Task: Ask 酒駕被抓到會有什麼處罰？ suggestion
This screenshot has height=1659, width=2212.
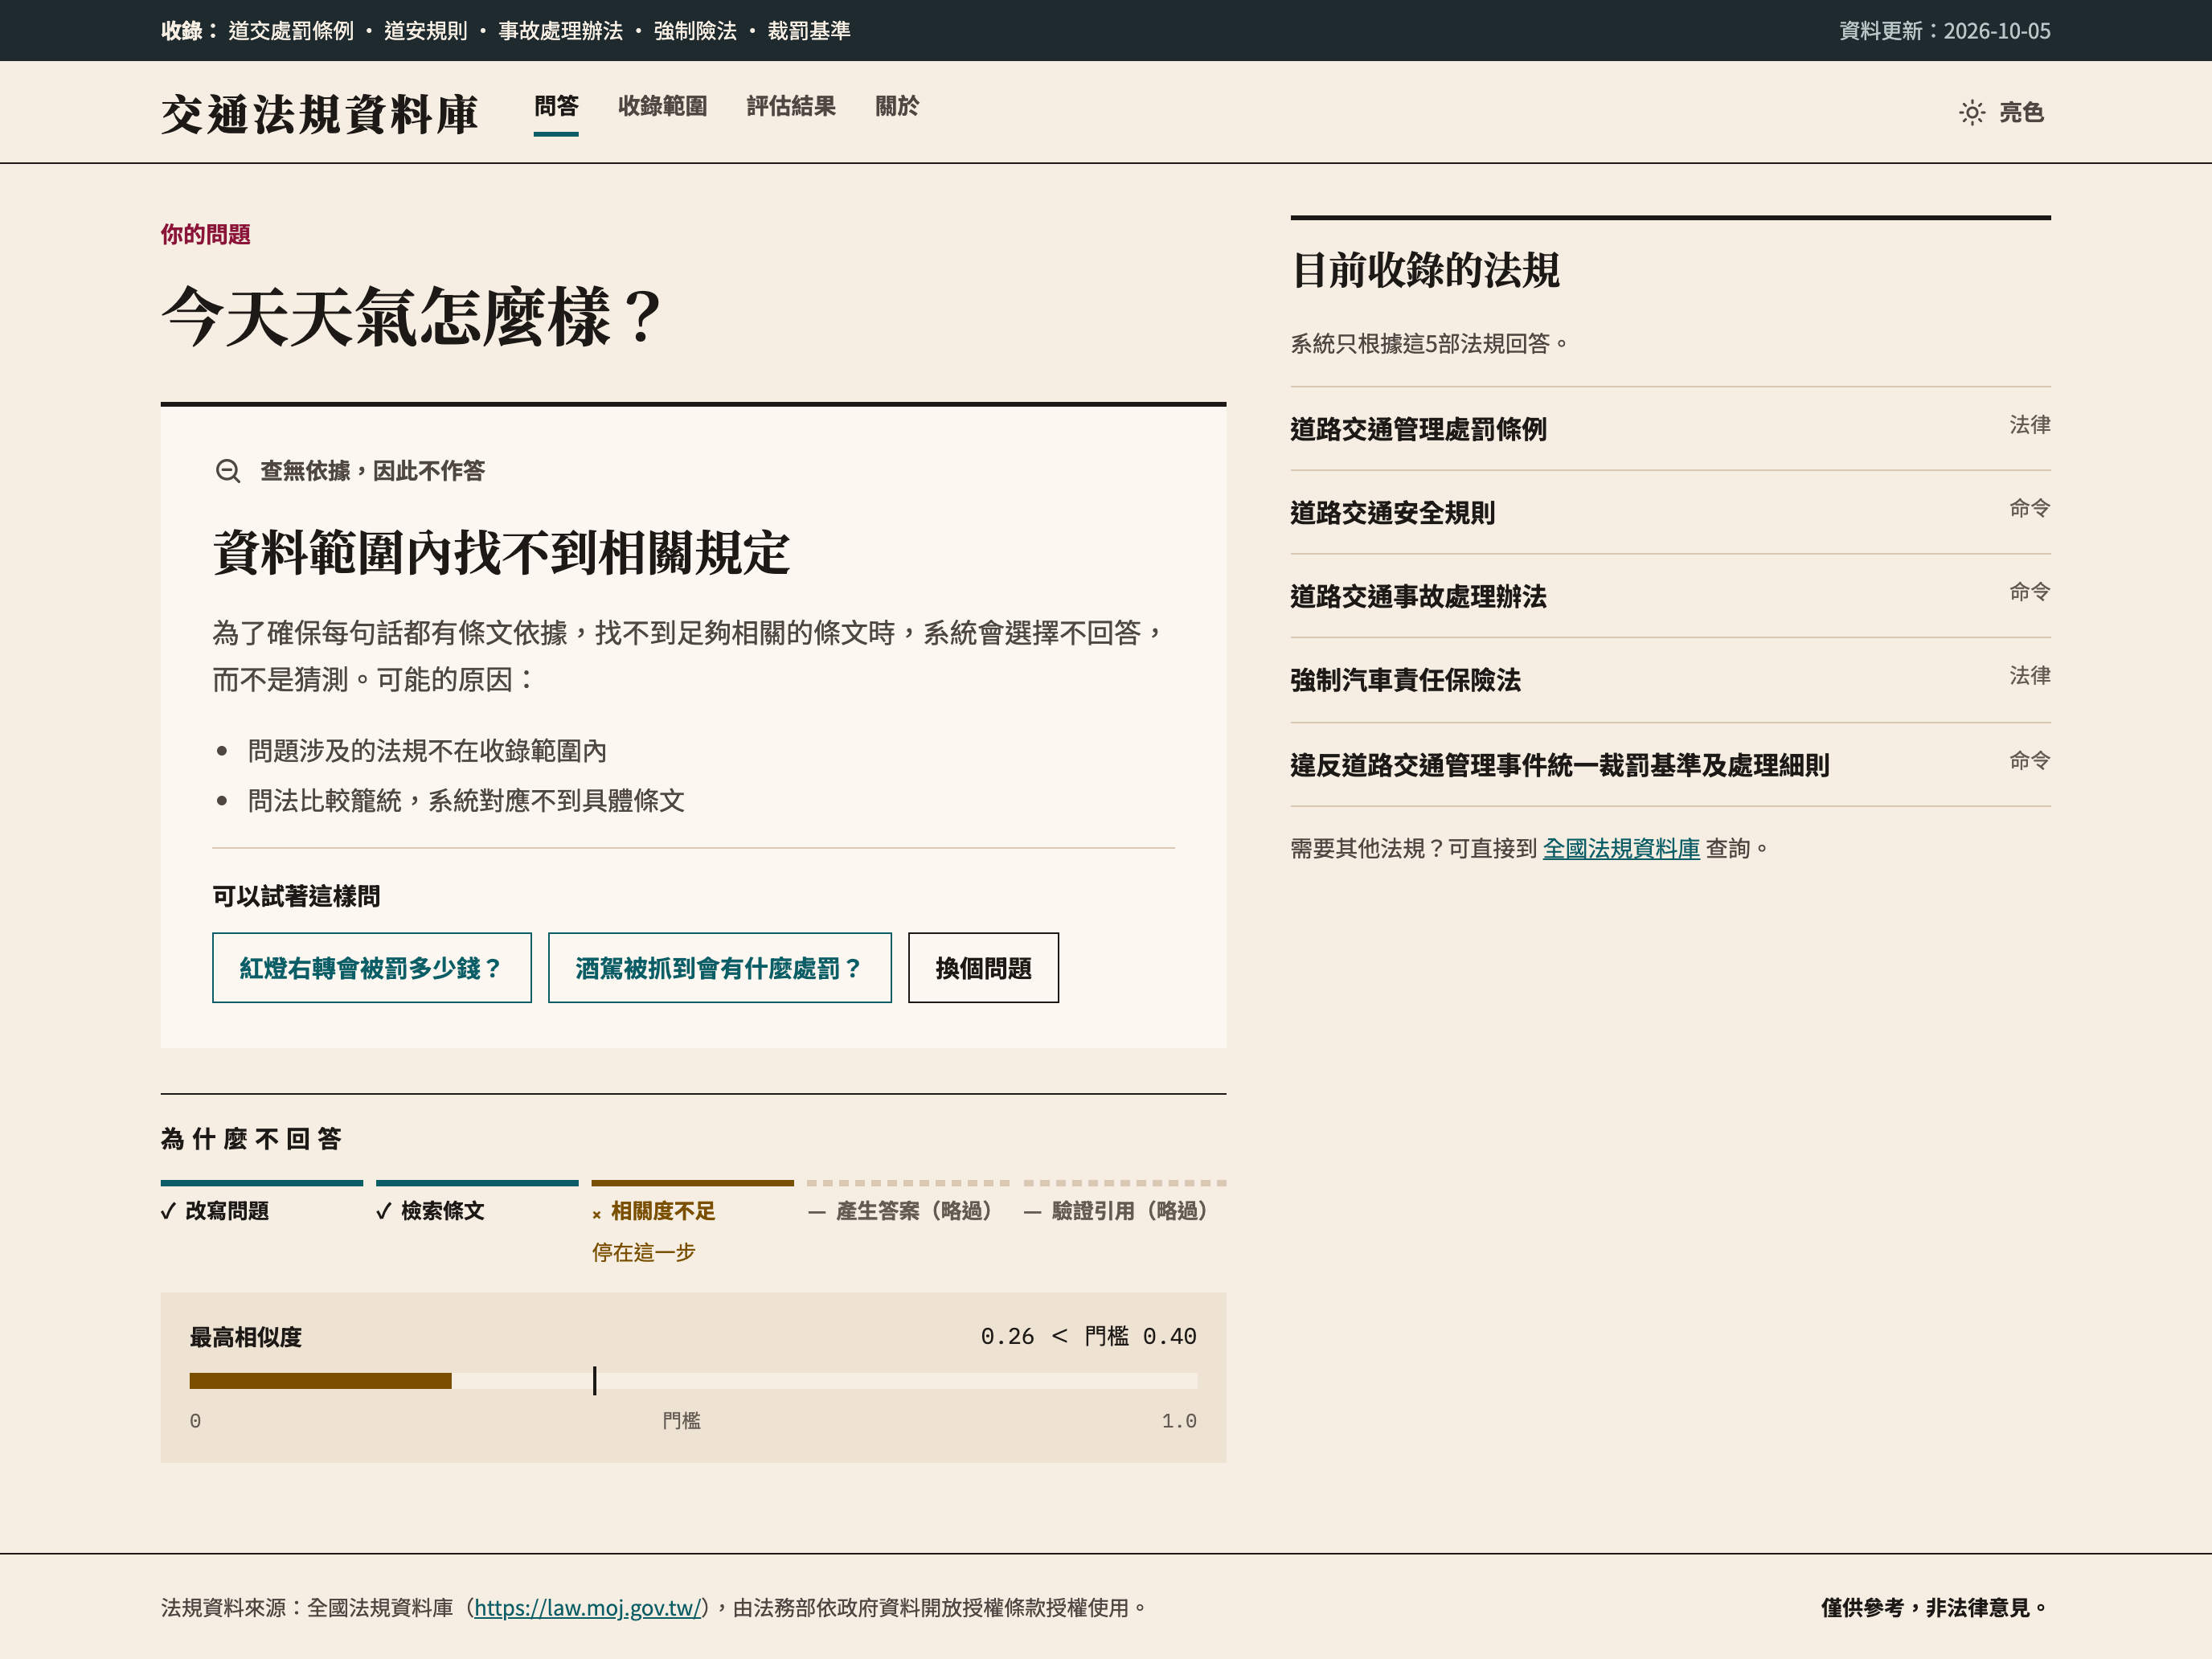Action: pyautogui.click(x=720, y=968)
